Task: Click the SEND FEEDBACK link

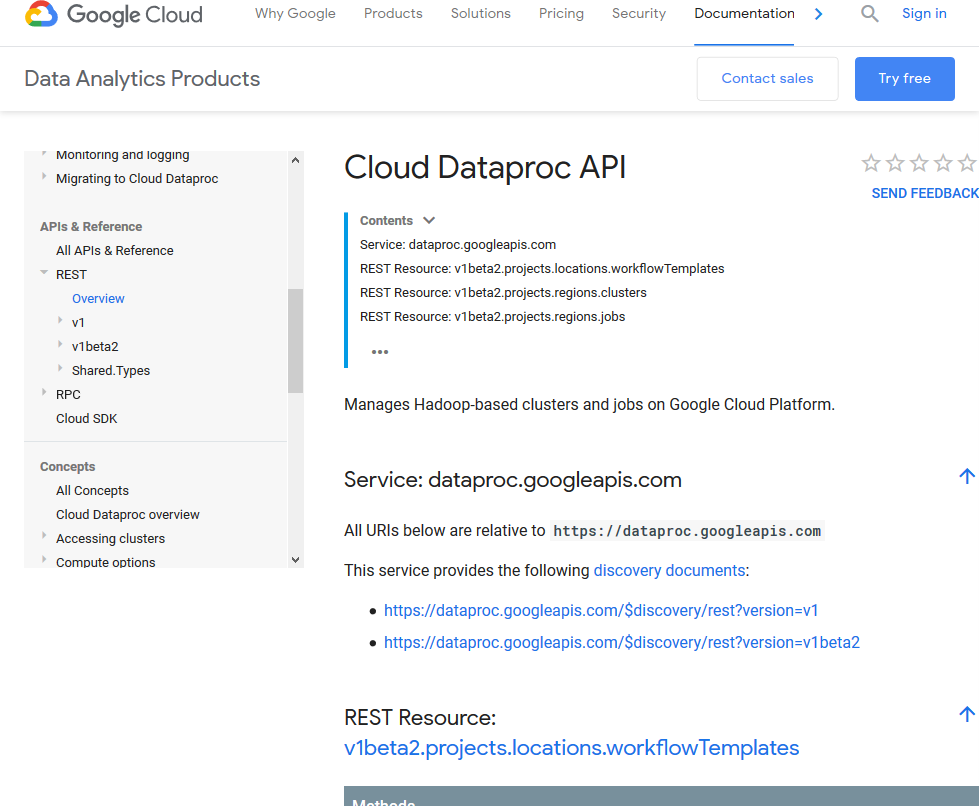Action: (x=925, y=194)
